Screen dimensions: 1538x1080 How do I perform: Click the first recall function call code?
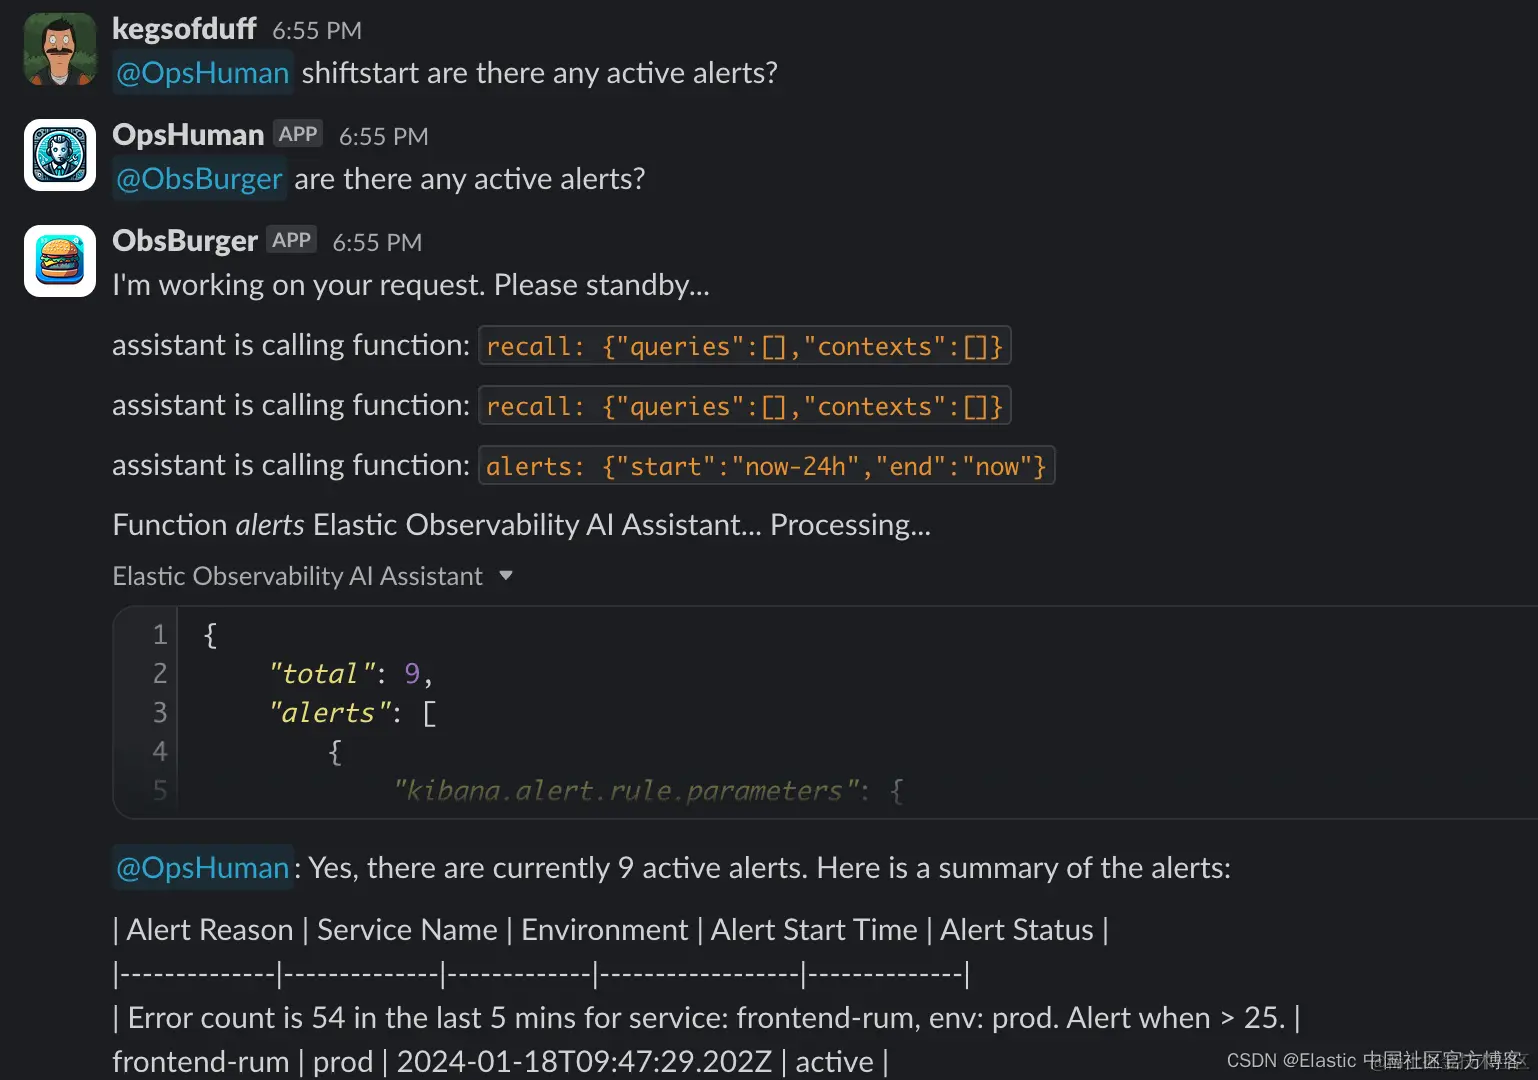click(744, 346)
